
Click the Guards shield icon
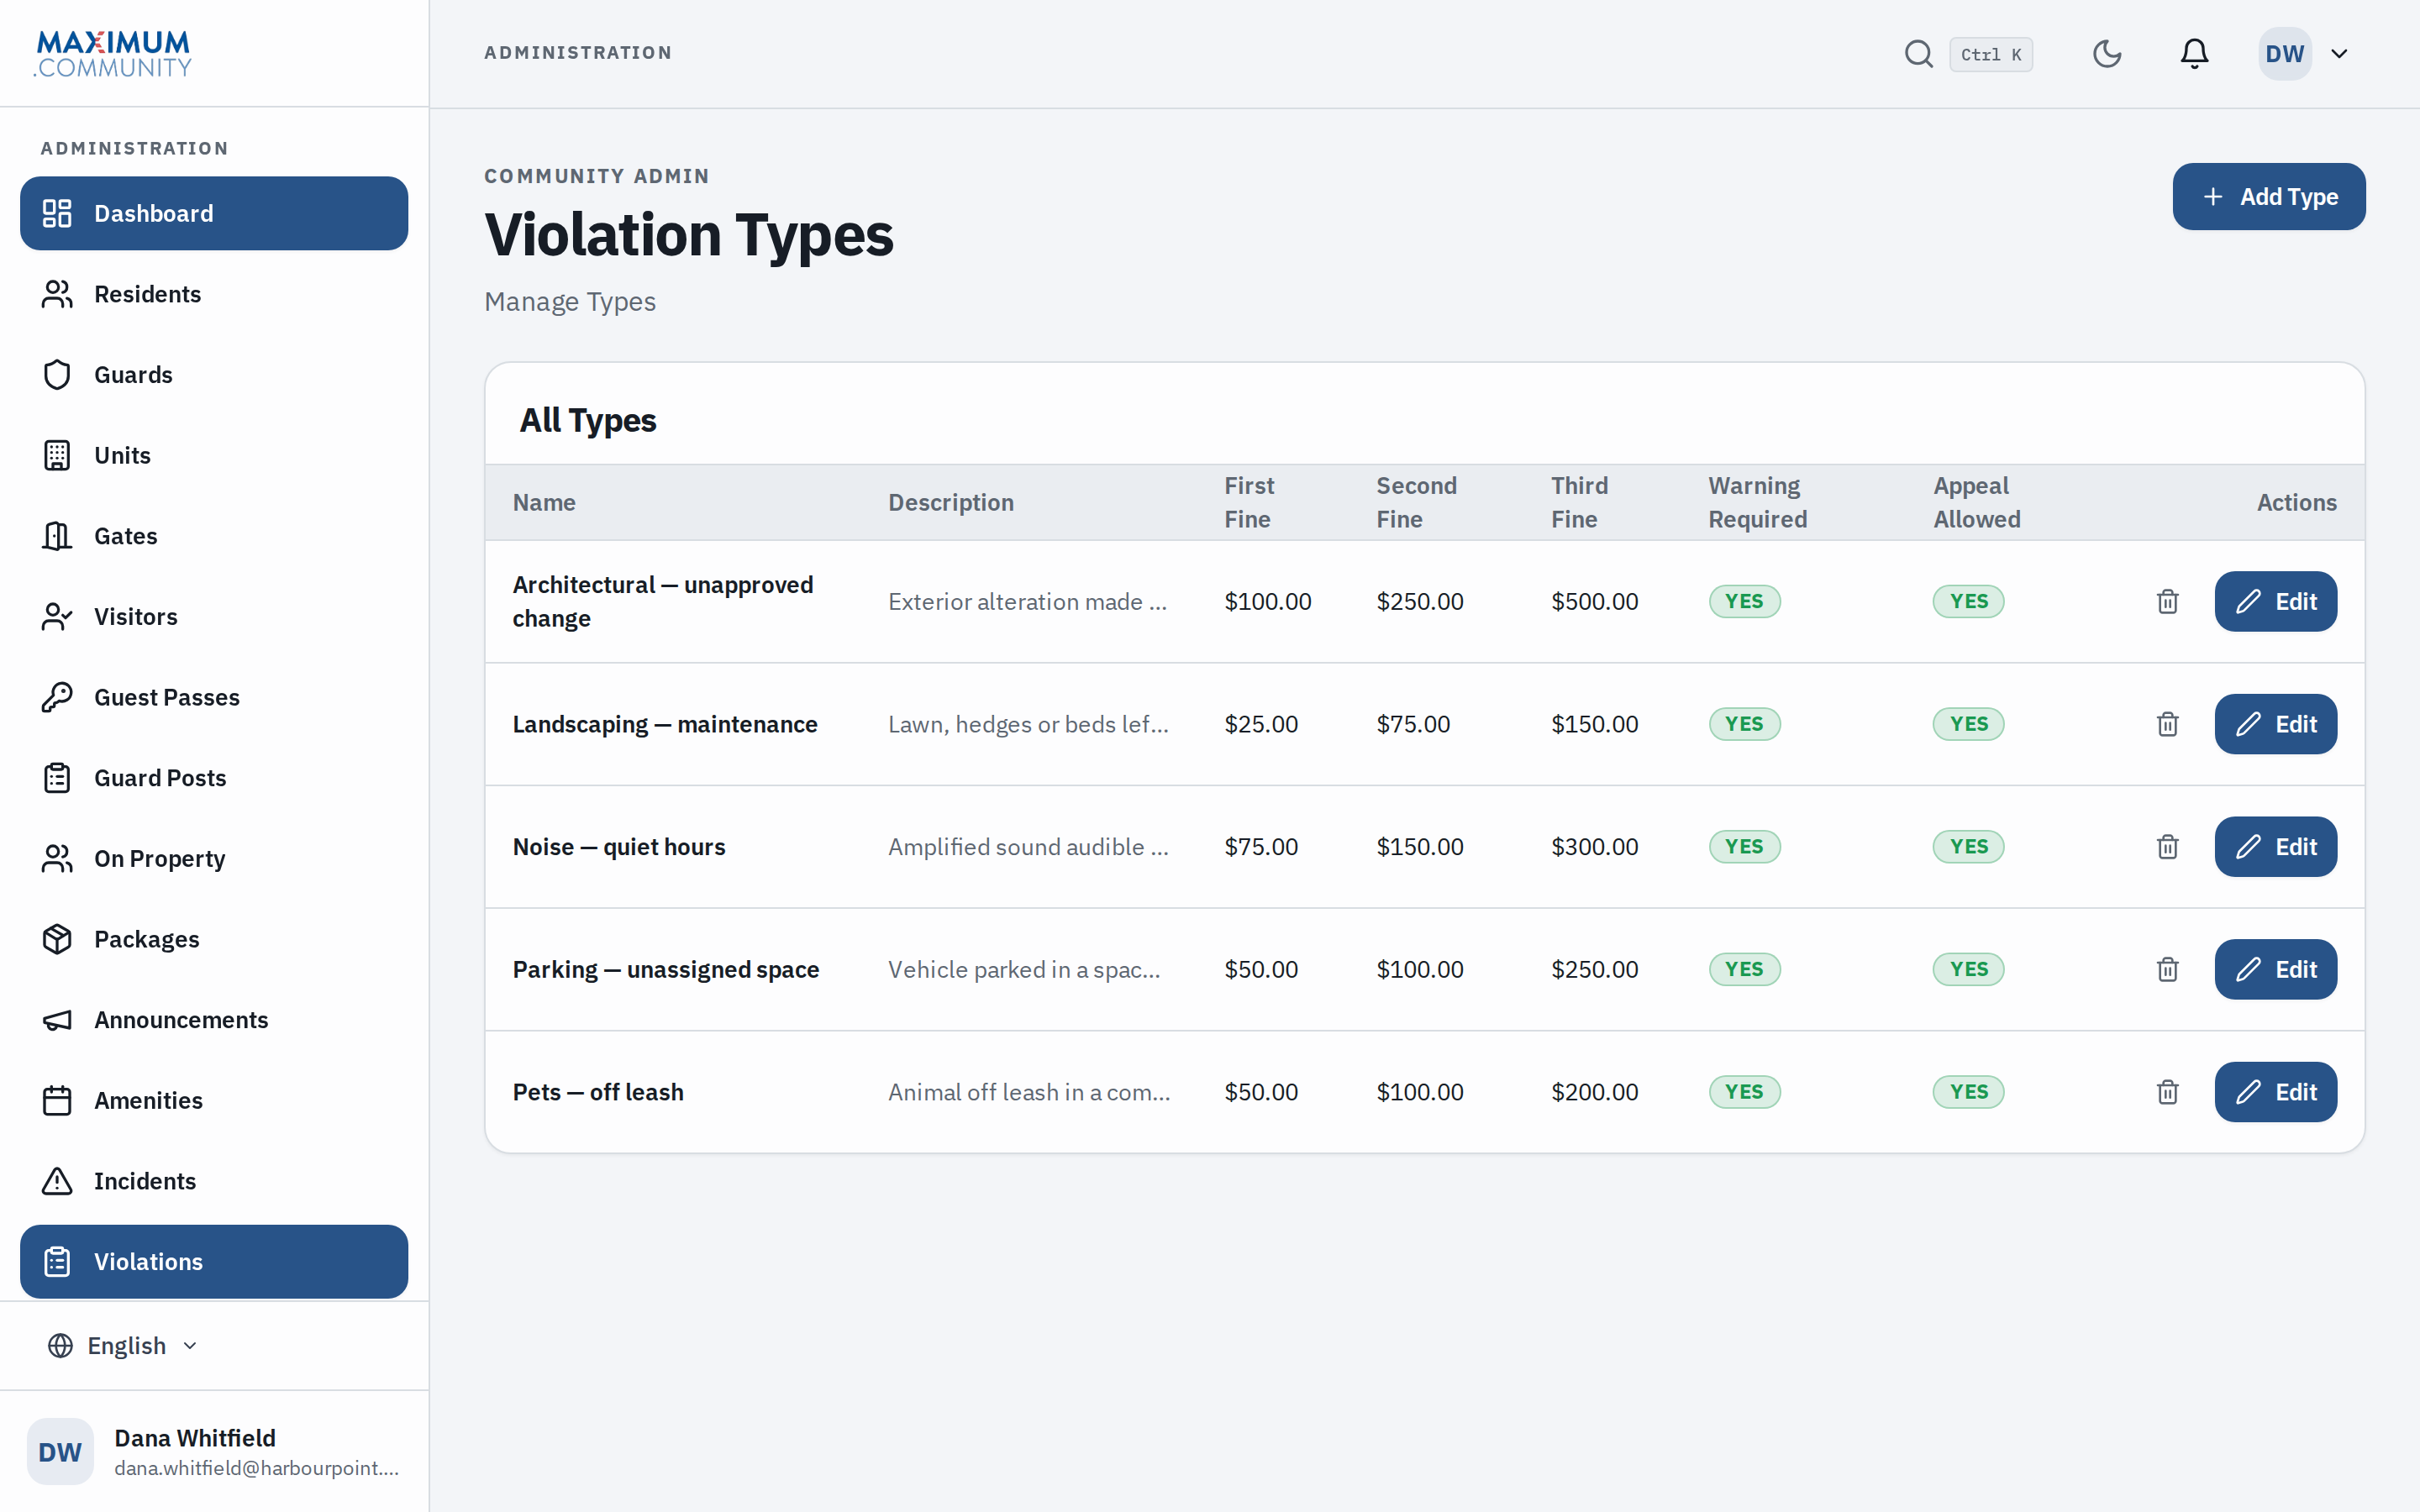pyautogui.click(x=57, y=375)
